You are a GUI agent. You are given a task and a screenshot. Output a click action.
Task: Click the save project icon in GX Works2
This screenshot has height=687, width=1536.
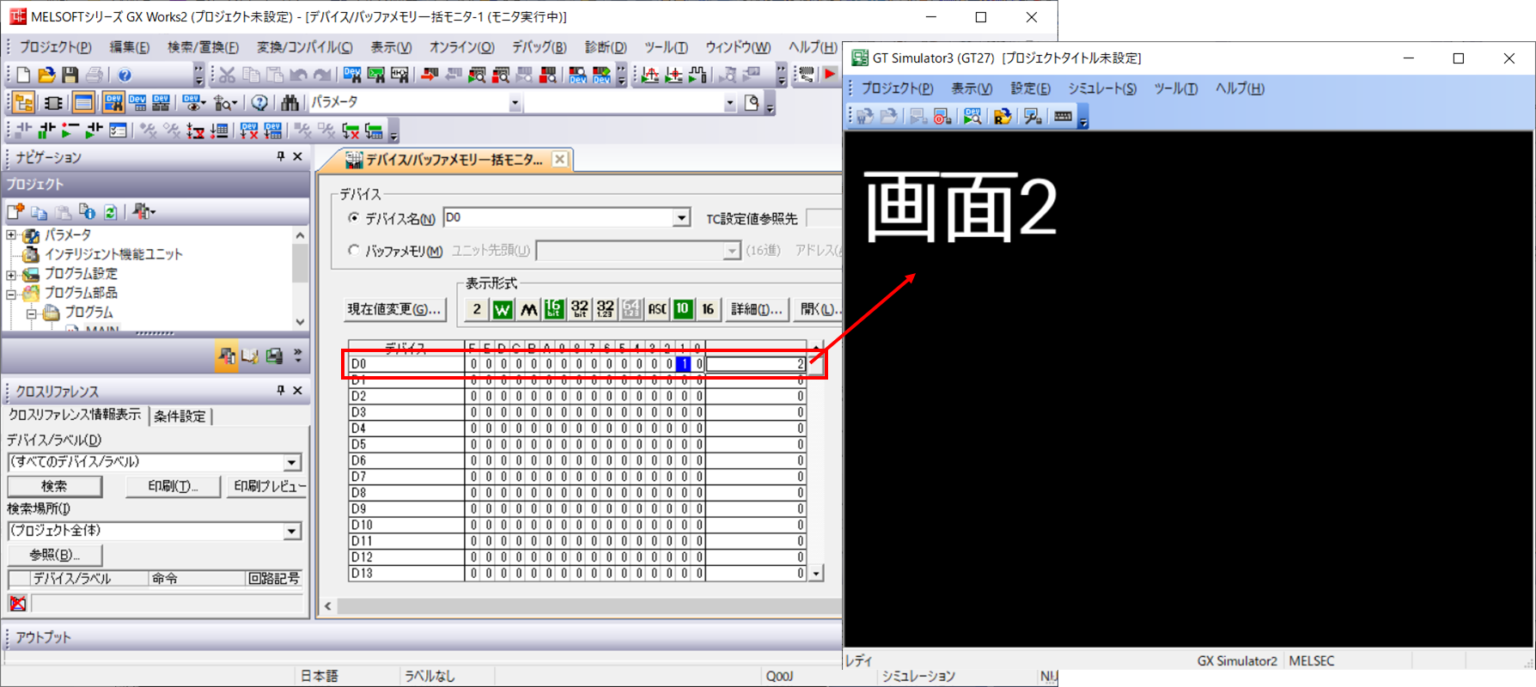pyautogui.click(x=69, y=73)
